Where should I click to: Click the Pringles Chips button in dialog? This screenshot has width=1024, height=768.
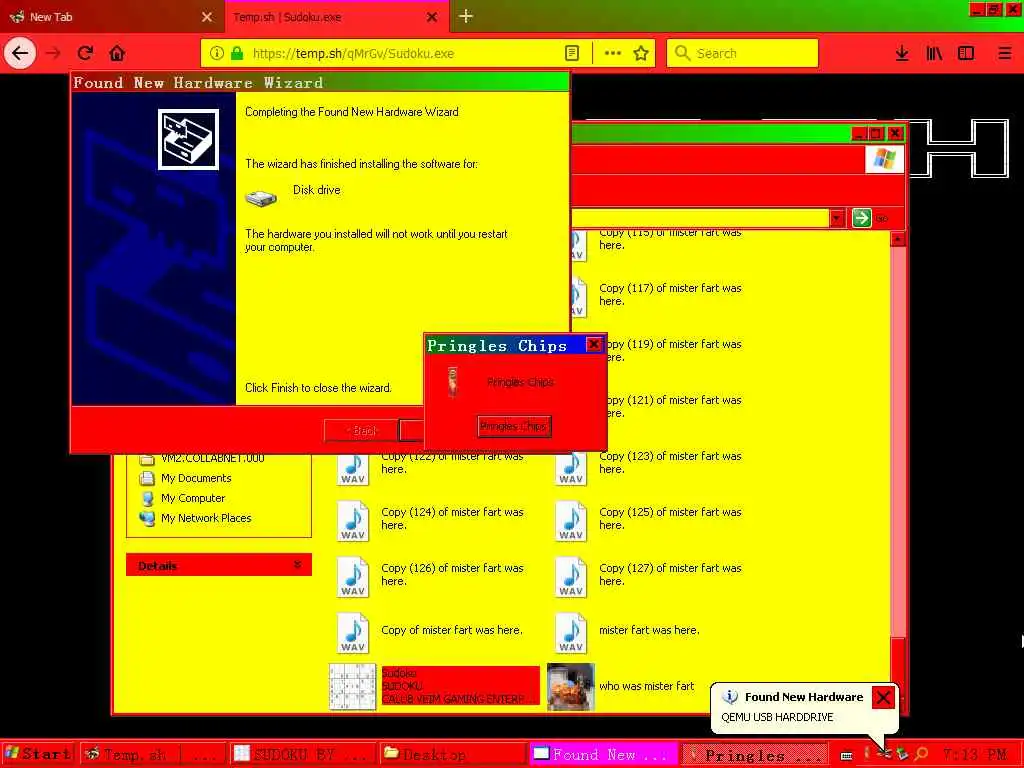[x=514, y=426]
